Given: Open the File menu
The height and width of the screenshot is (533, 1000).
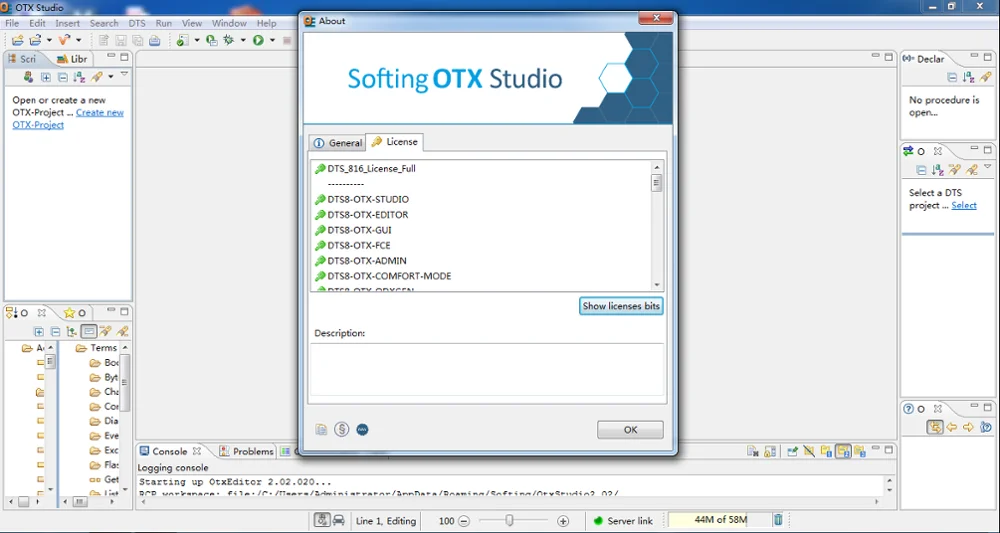Looking at the screenshot, I should click(x=11, y=23).
